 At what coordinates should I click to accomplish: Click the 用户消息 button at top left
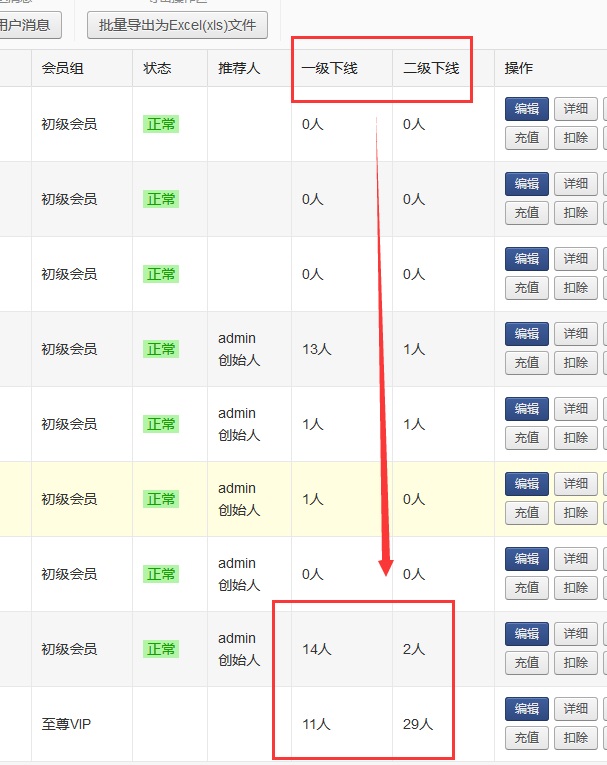30,25
